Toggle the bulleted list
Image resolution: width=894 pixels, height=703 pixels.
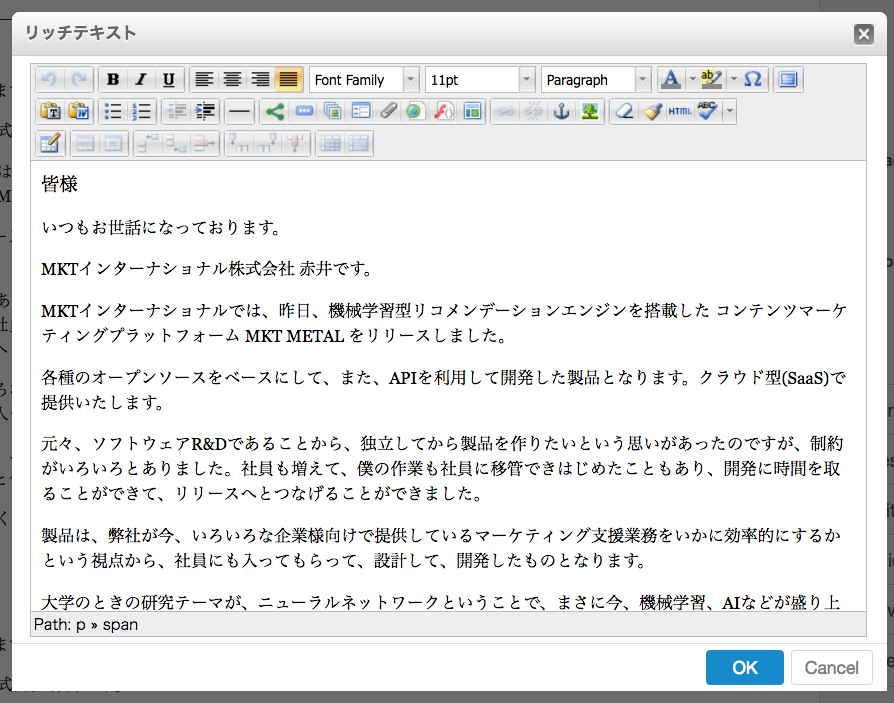113,111
